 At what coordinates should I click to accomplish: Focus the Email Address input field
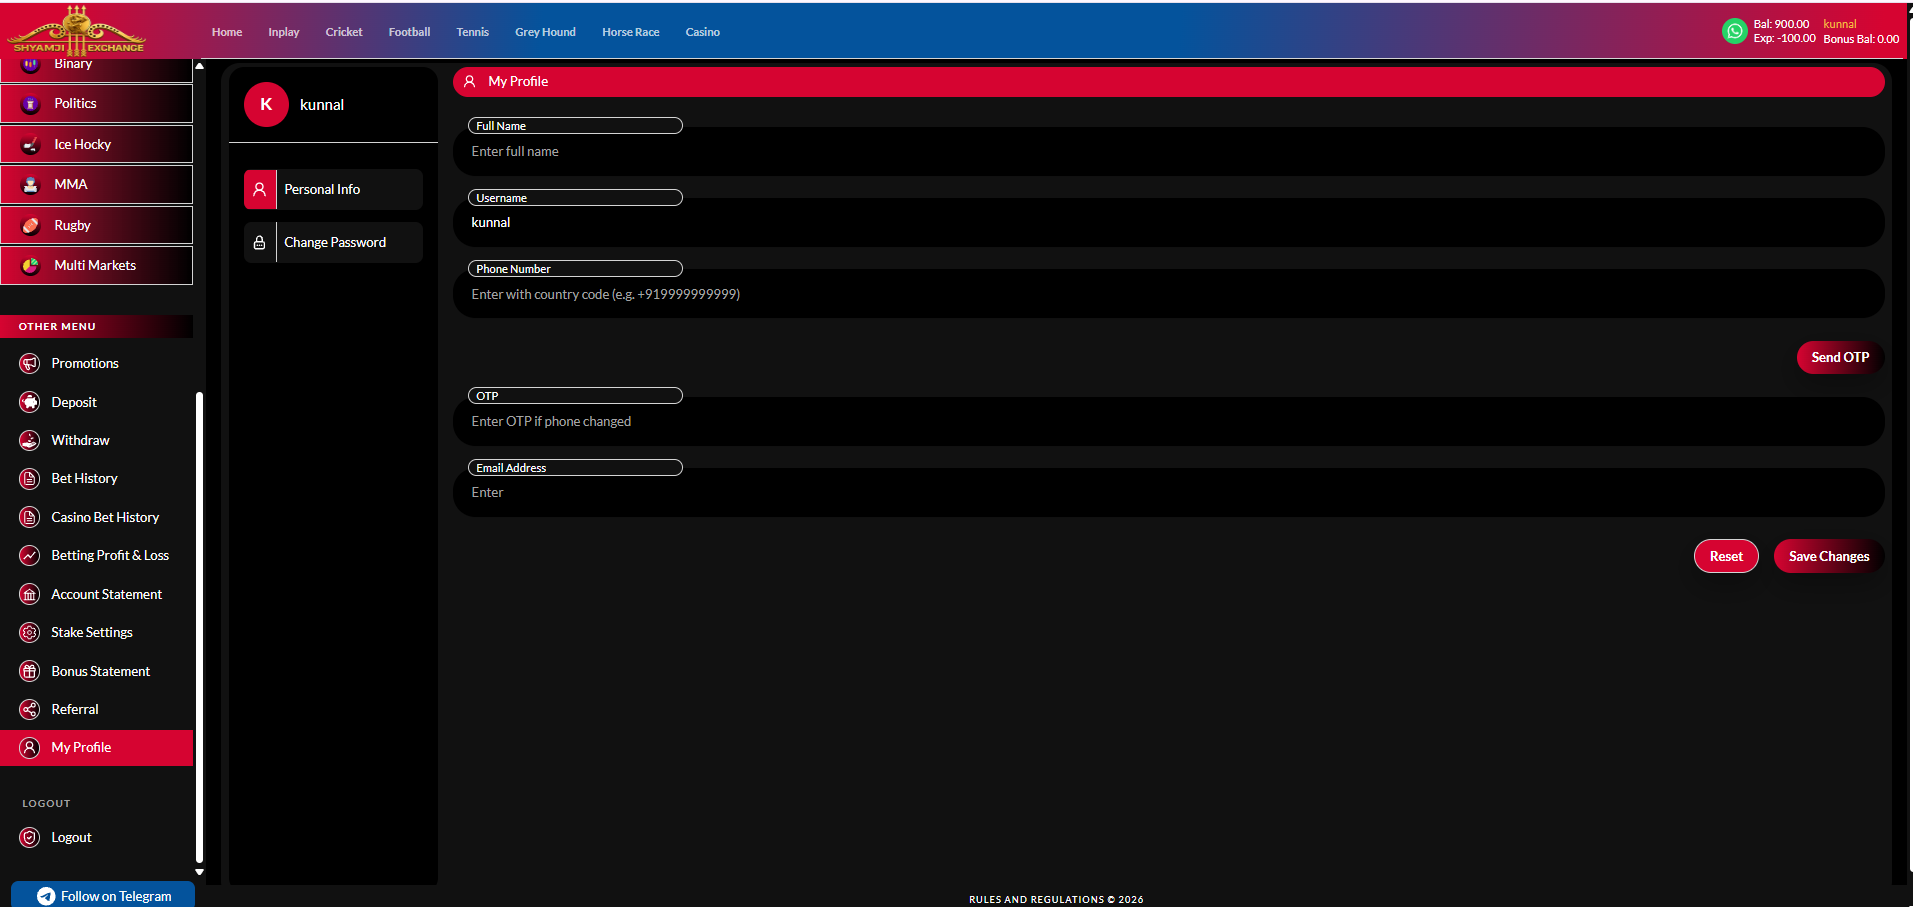pos(1169,492)
